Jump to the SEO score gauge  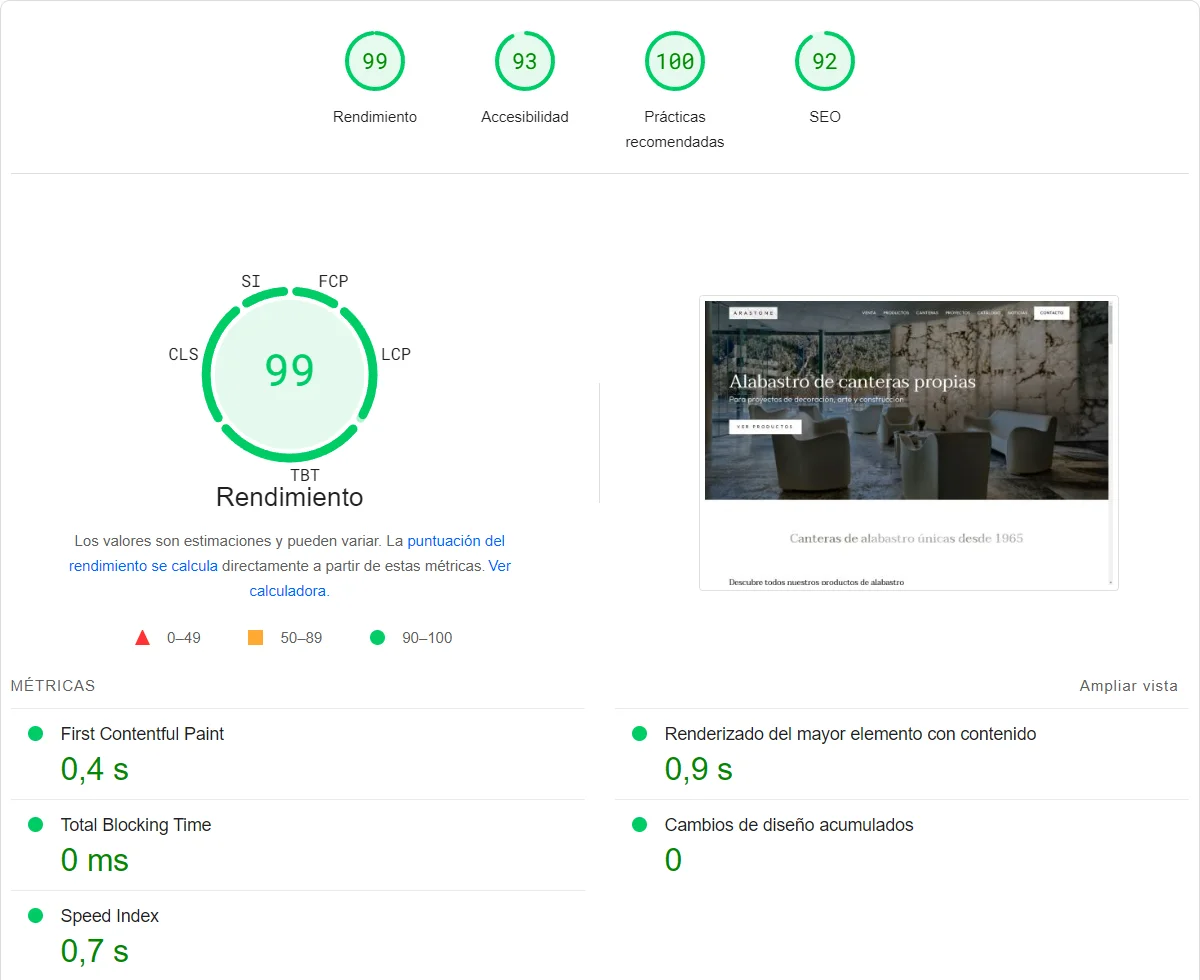click(825, 62)
